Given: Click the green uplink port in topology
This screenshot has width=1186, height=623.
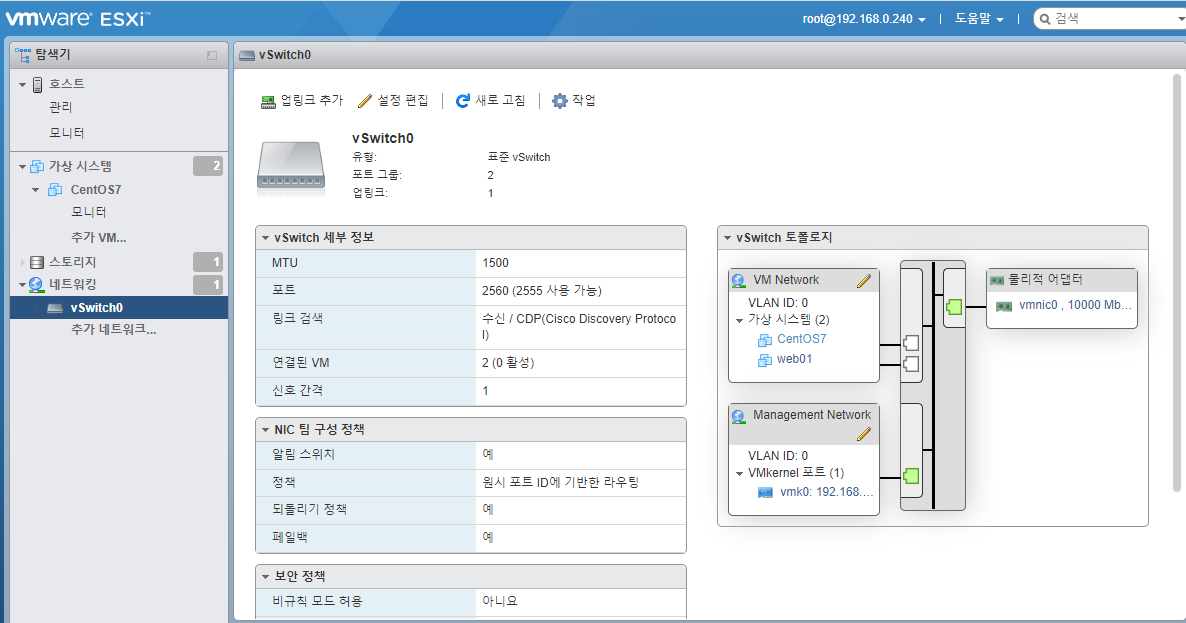Looking at the screenshot, I should click(x=955, y=307).
